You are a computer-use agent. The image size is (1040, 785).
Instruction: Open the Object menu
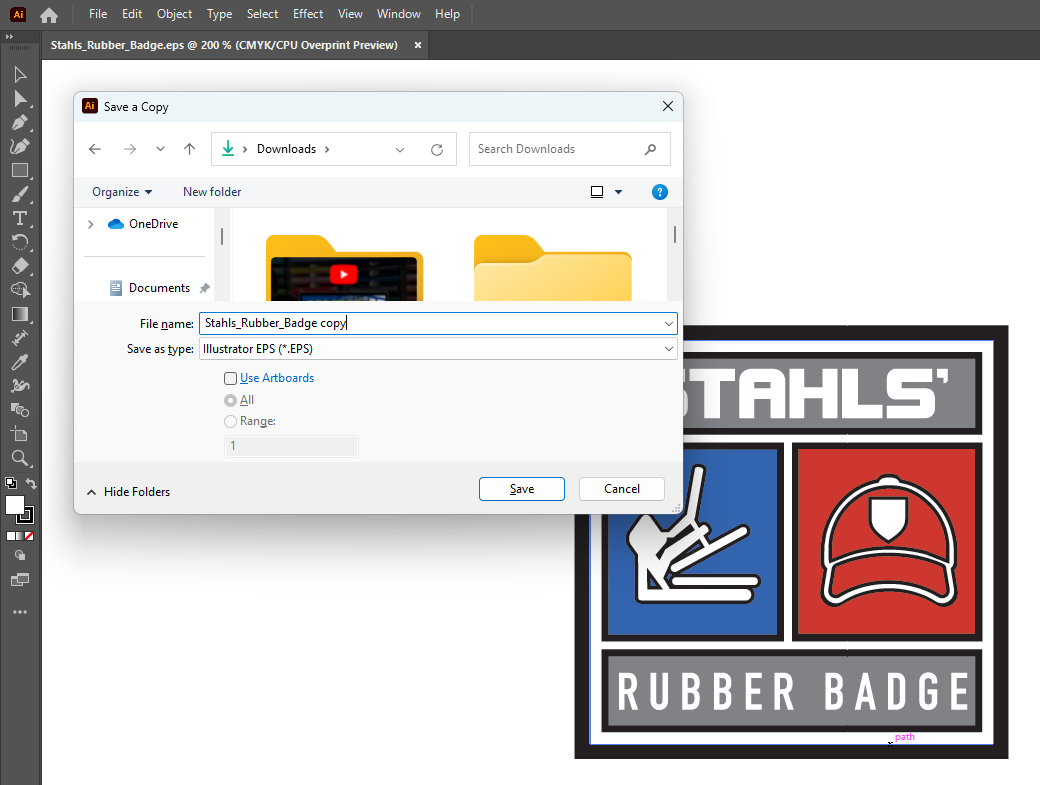point(174,14)
